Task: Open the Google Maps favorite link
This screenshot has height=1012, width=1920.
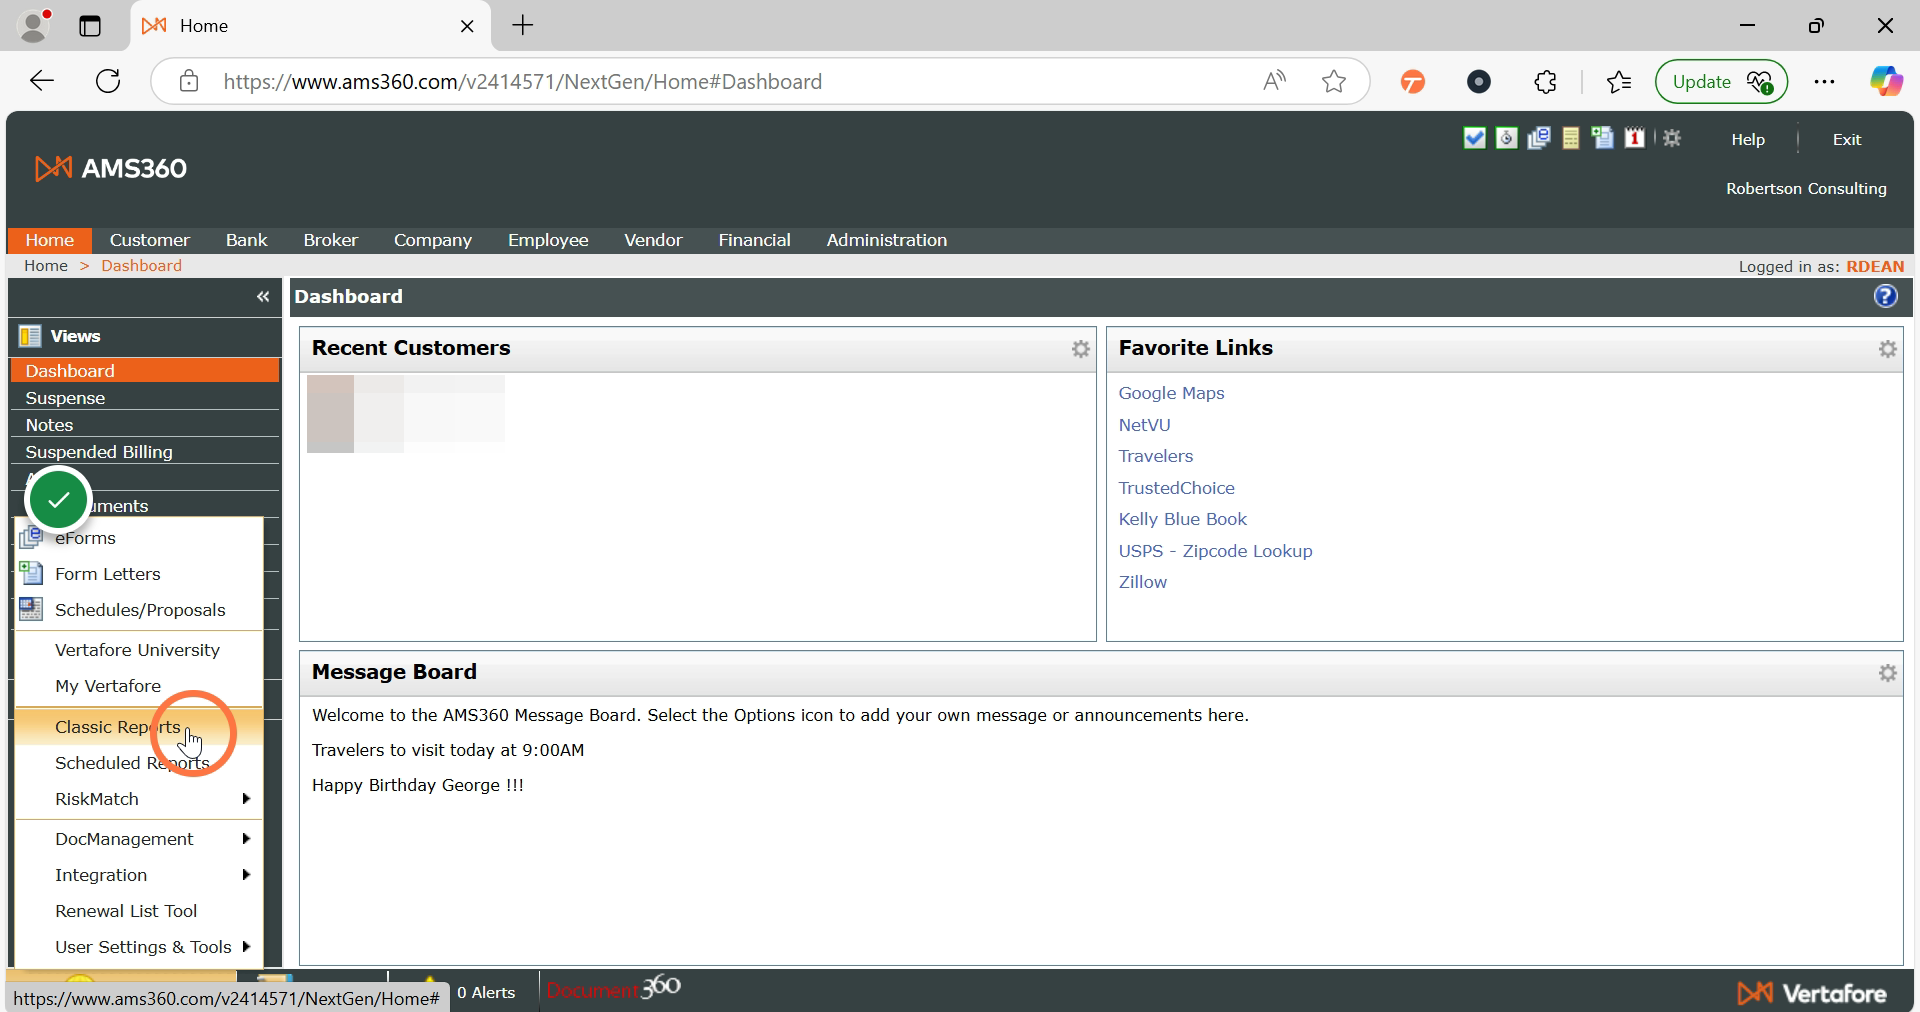Action: pyautogui.click(x=1171, y=393)
